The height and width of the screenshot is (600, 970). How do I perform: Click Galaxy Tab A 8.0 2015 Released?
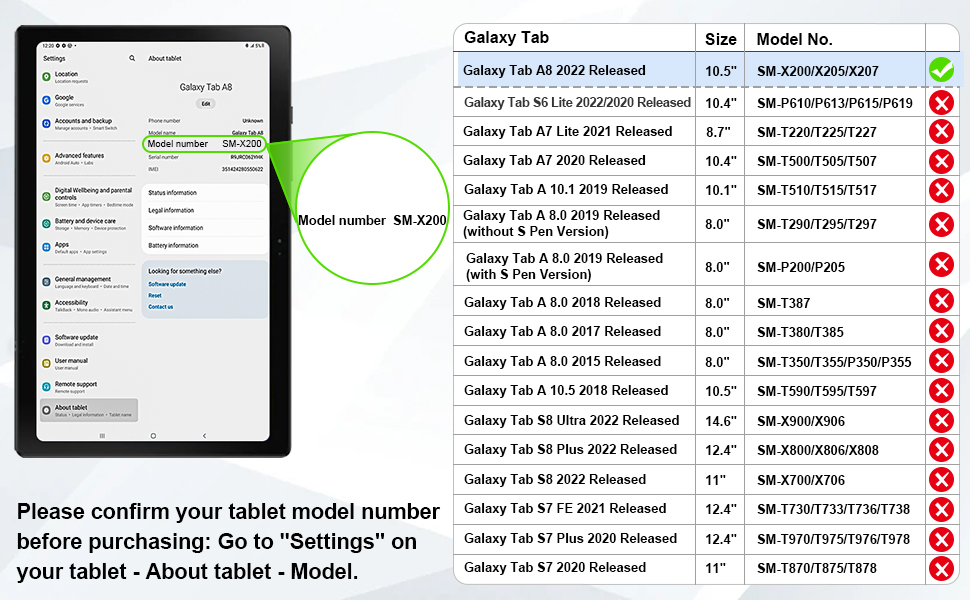pyautogui.click(x=562, y=361)
